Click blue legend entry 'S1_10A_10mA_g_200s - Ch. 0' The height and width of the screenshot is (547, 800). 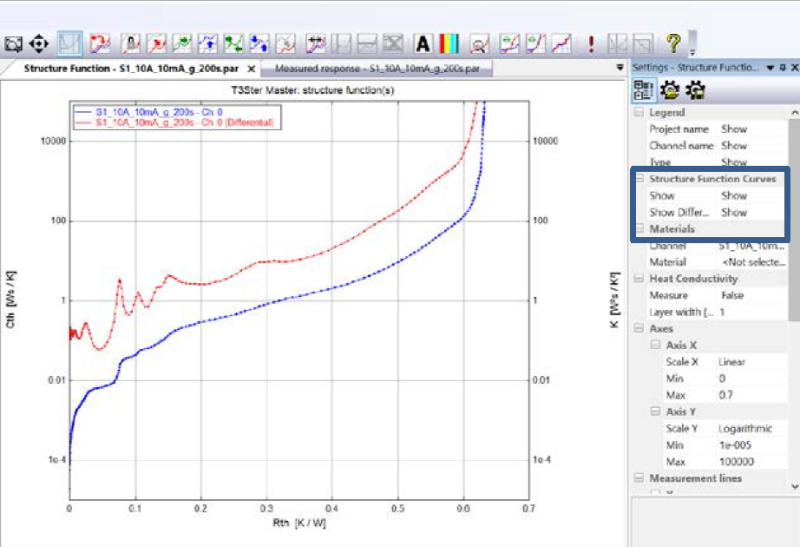(x=158, y=112)
